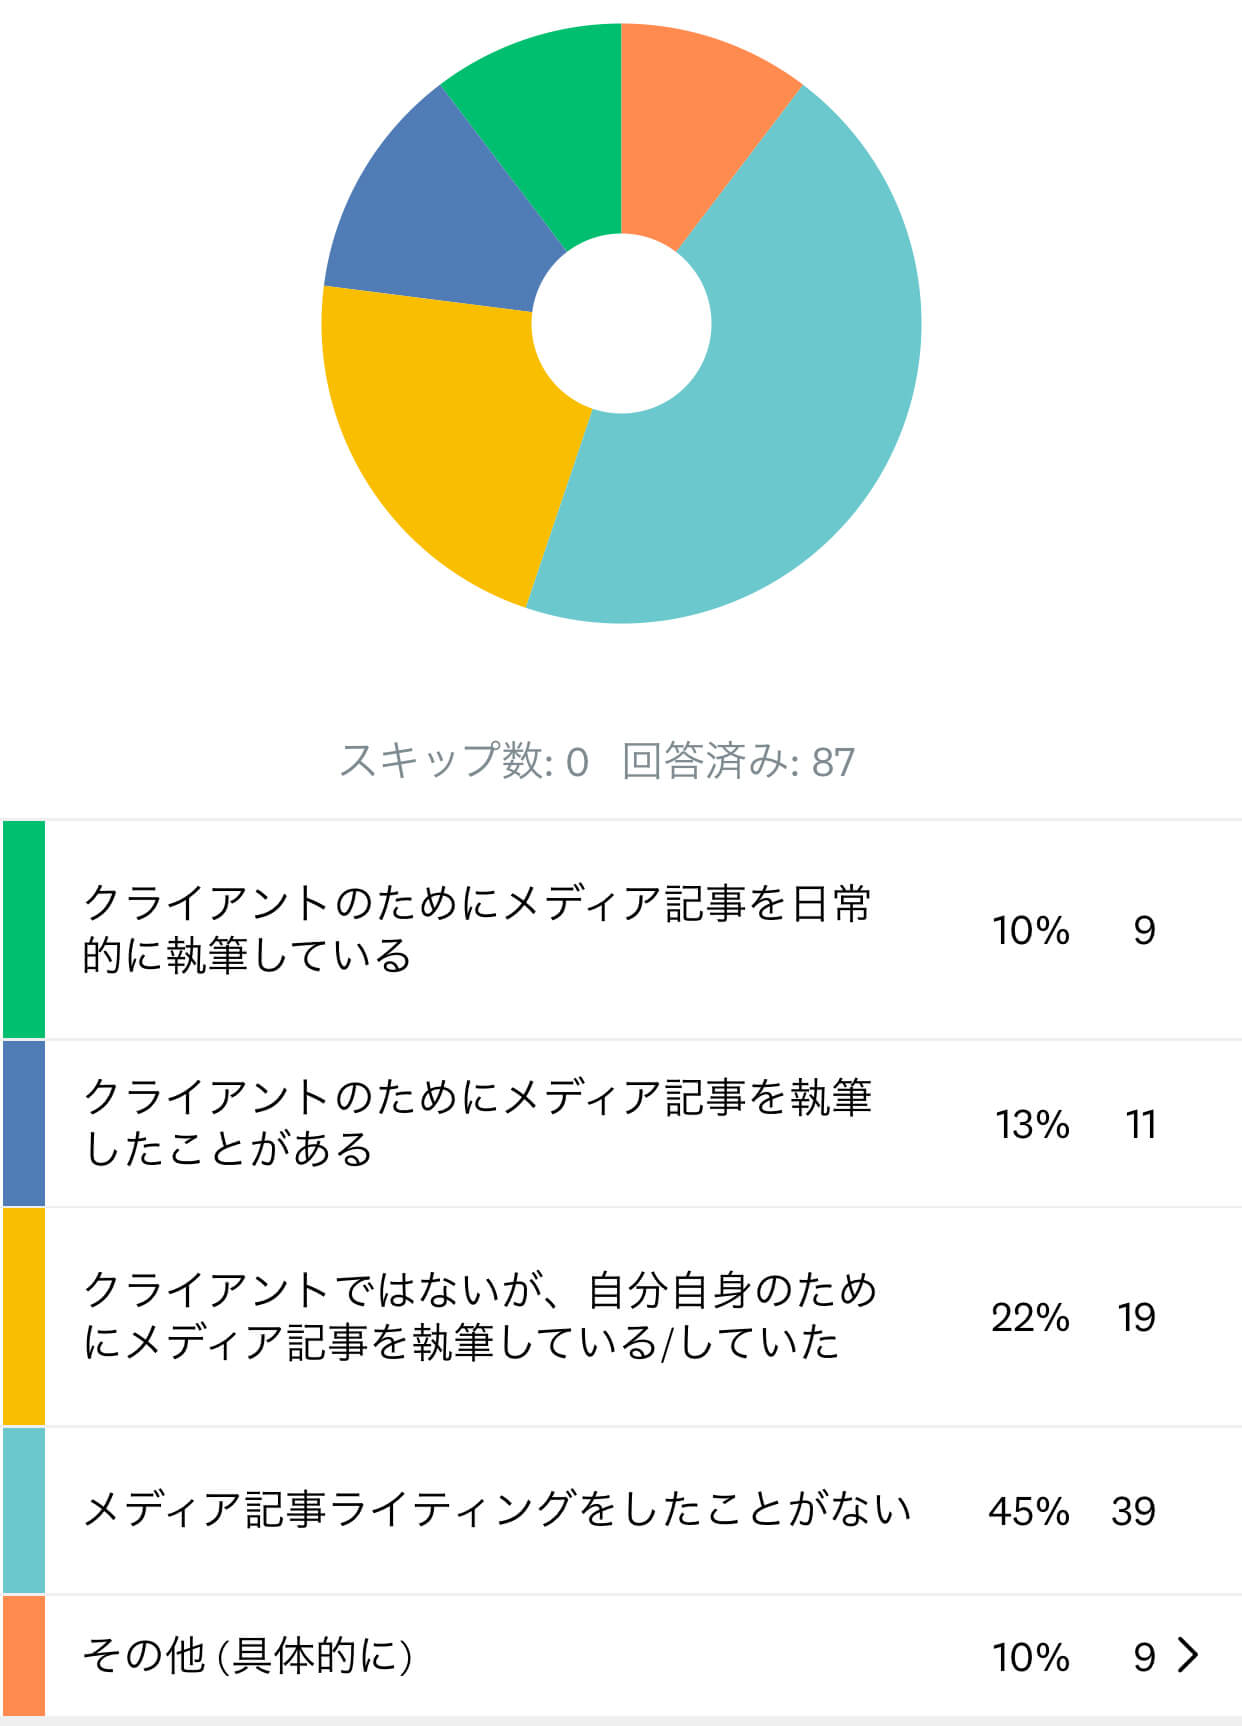Click the 45% percentage value
Viewport: 1242px width, 1726px height.
[x=1029, y=1510]
